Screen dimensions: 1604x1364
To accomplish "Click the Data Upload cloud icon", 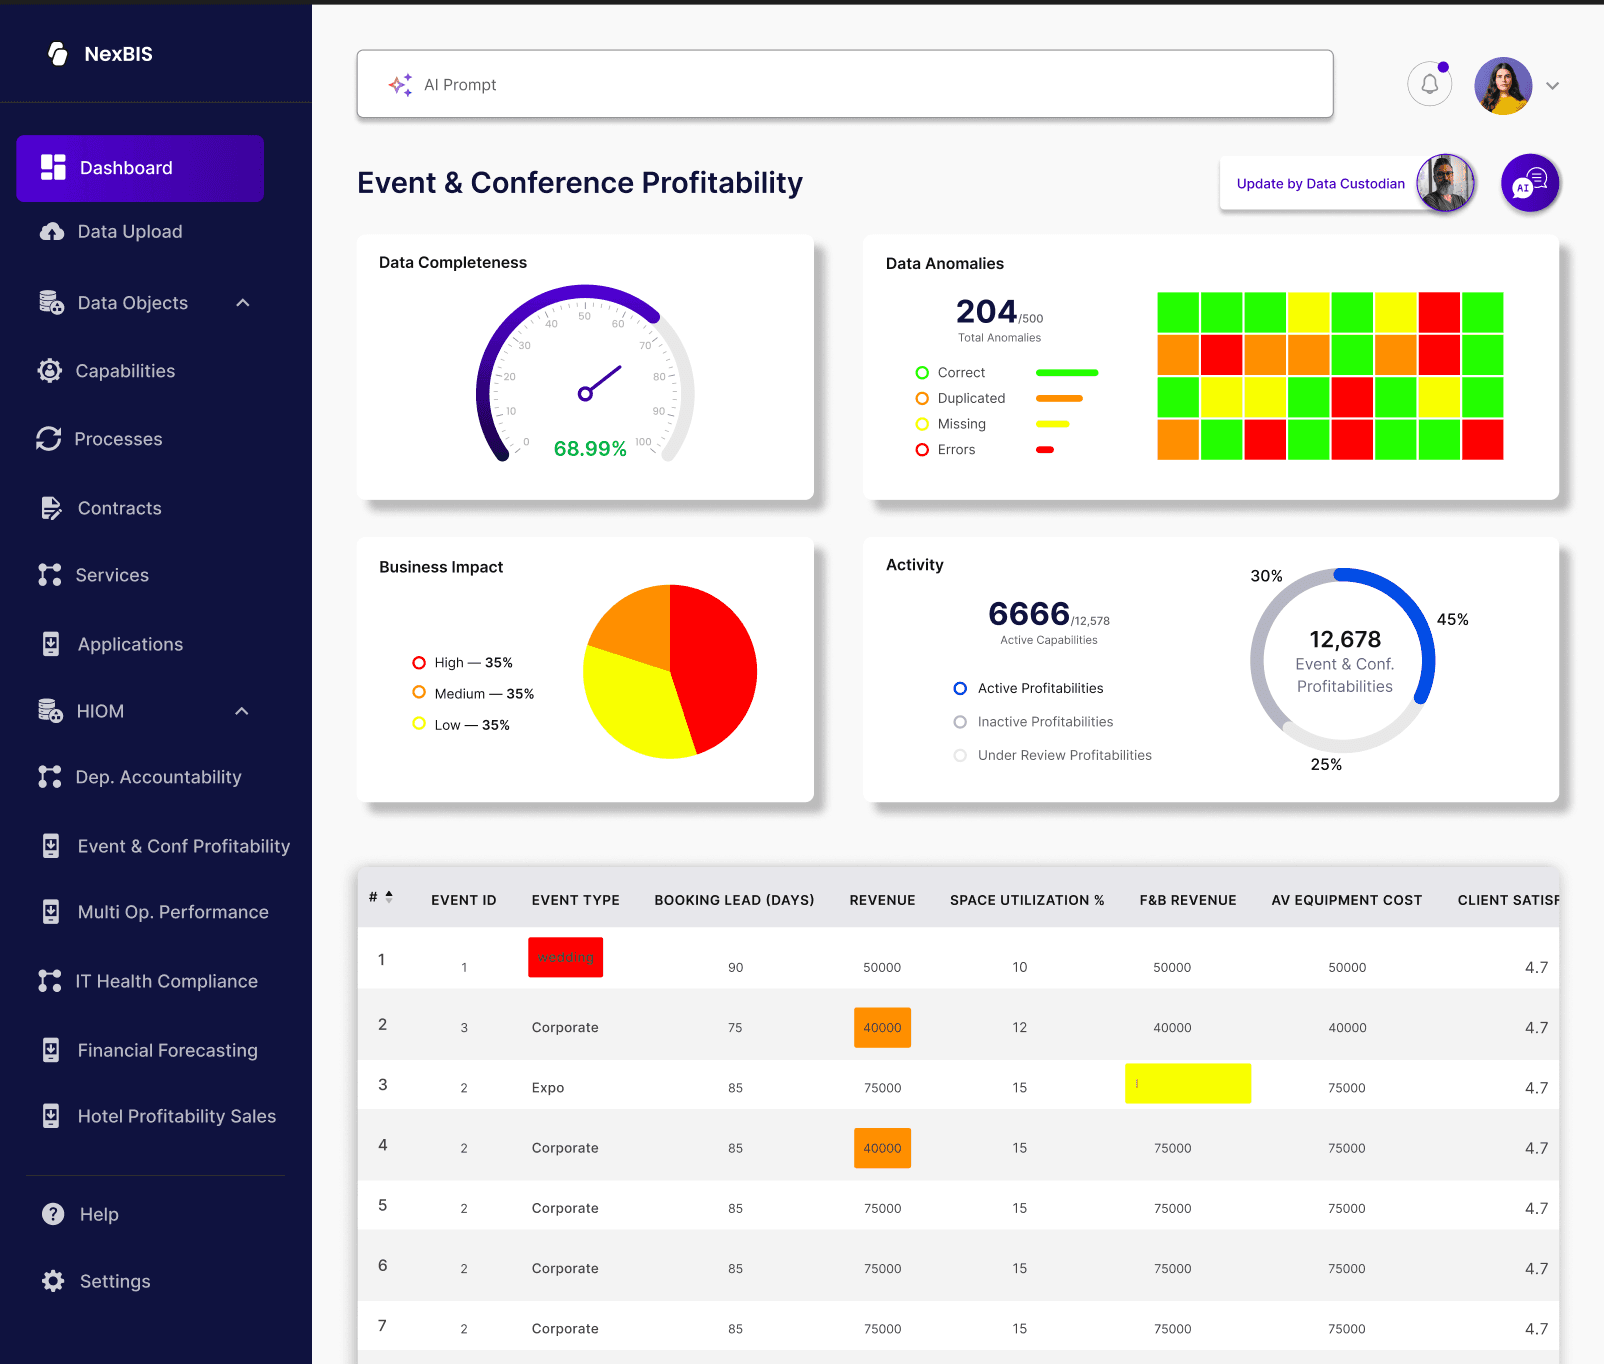I will pyautogui.click(x=52, y=232).
